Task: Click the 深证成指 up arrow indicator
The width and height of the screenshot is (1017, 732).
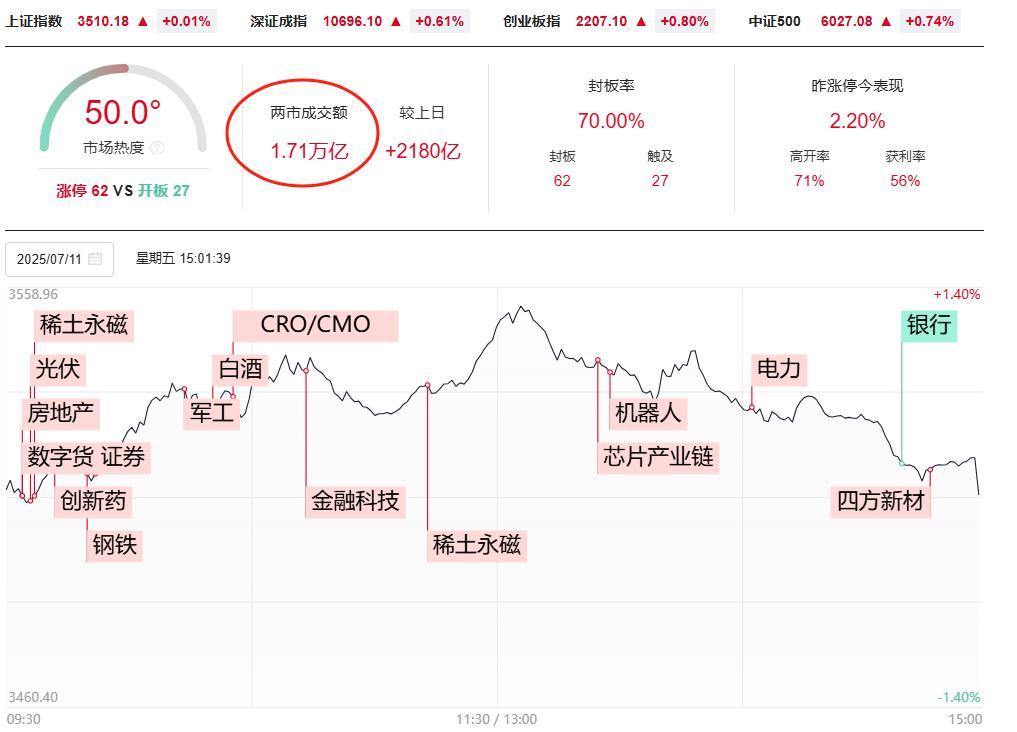Action: pos(396,21)
